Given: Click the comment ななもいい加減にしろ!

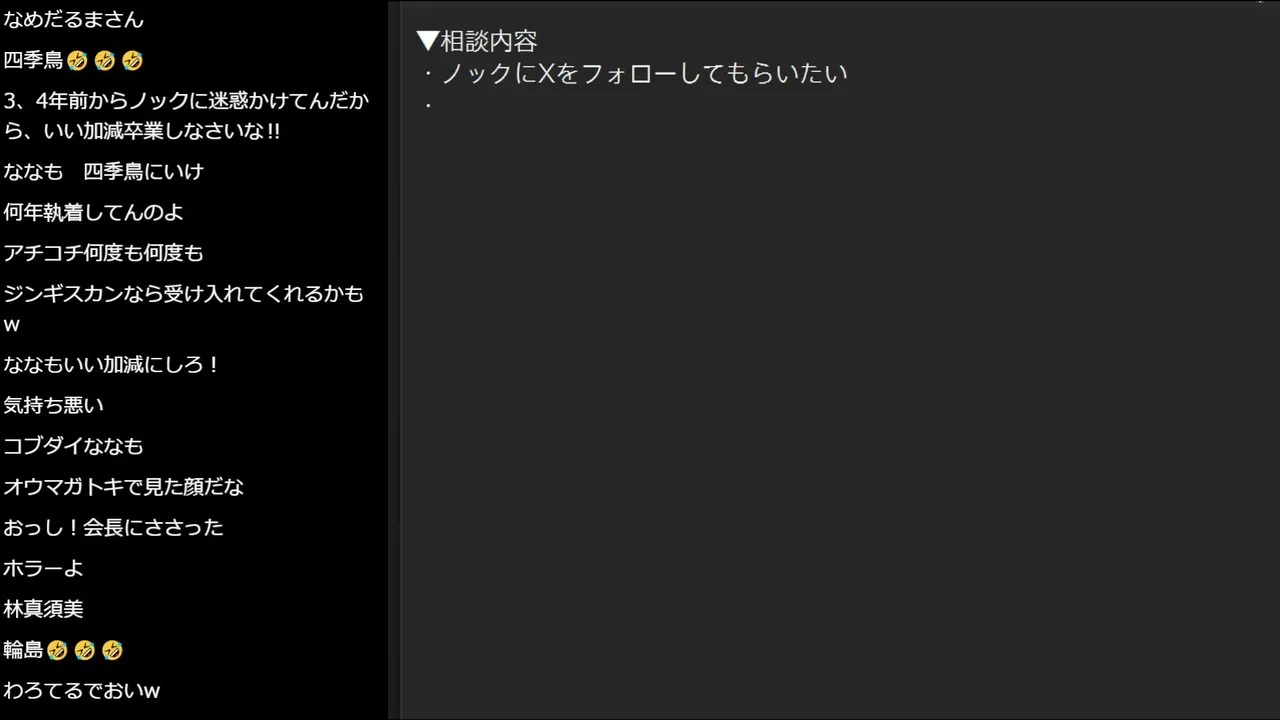Looking at the screenshot, I should click(111, 365).
